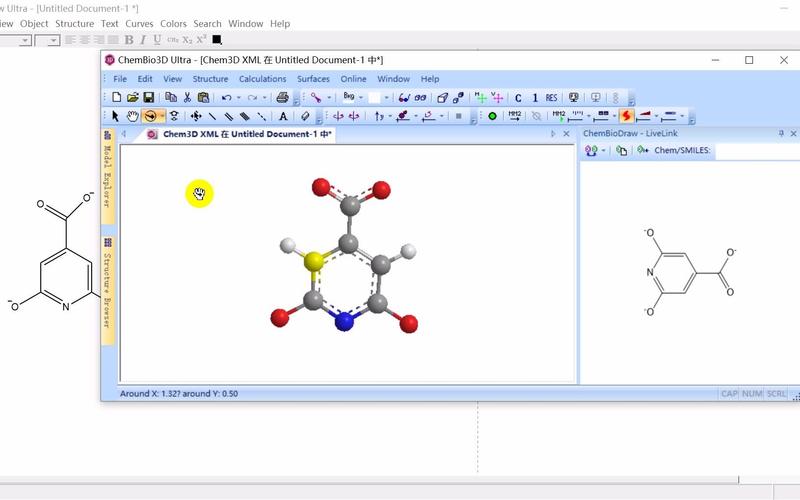Select the trackball Rotate tool
The height and width of the screenshot is (500, 800).
(x=149, y=116)
